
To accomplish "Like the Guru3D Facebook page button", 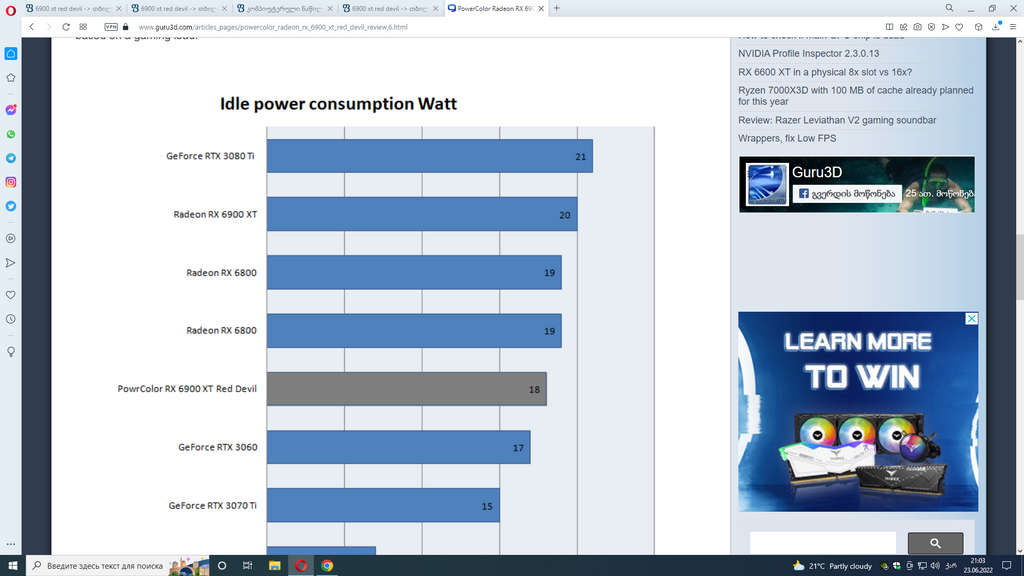I will [846, 193].
